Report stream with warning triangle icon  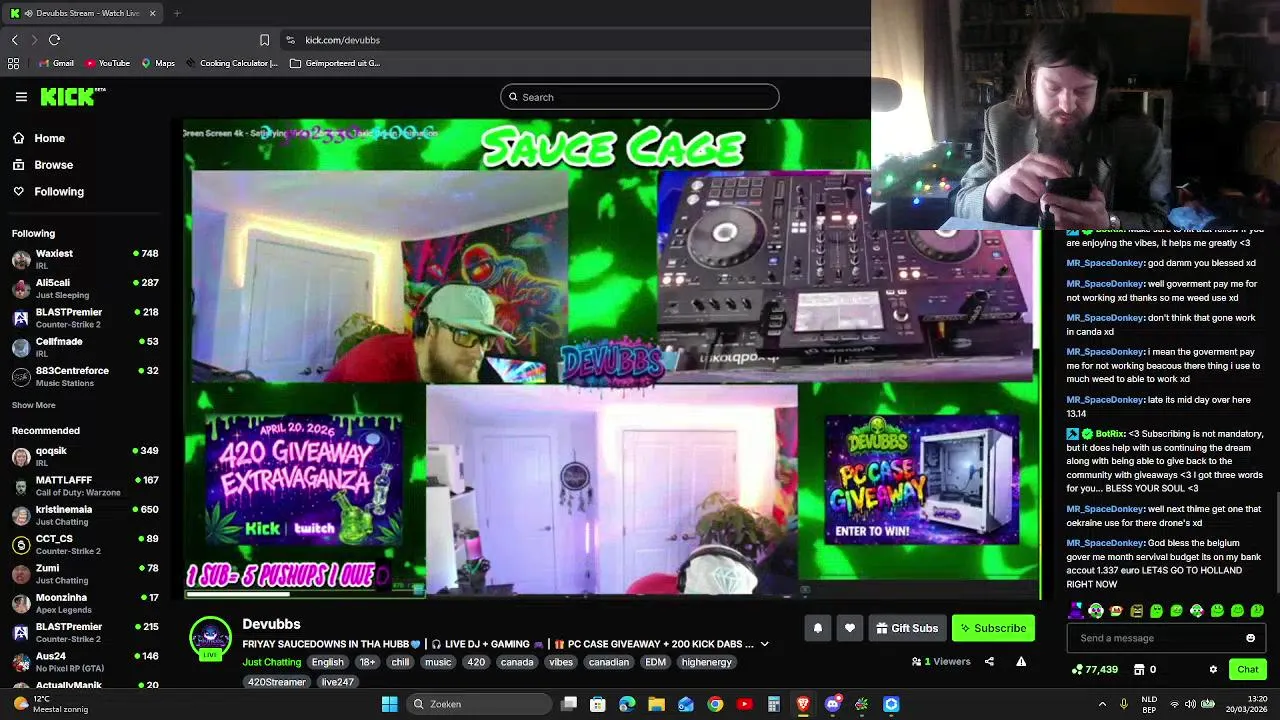pos(1021,661)
